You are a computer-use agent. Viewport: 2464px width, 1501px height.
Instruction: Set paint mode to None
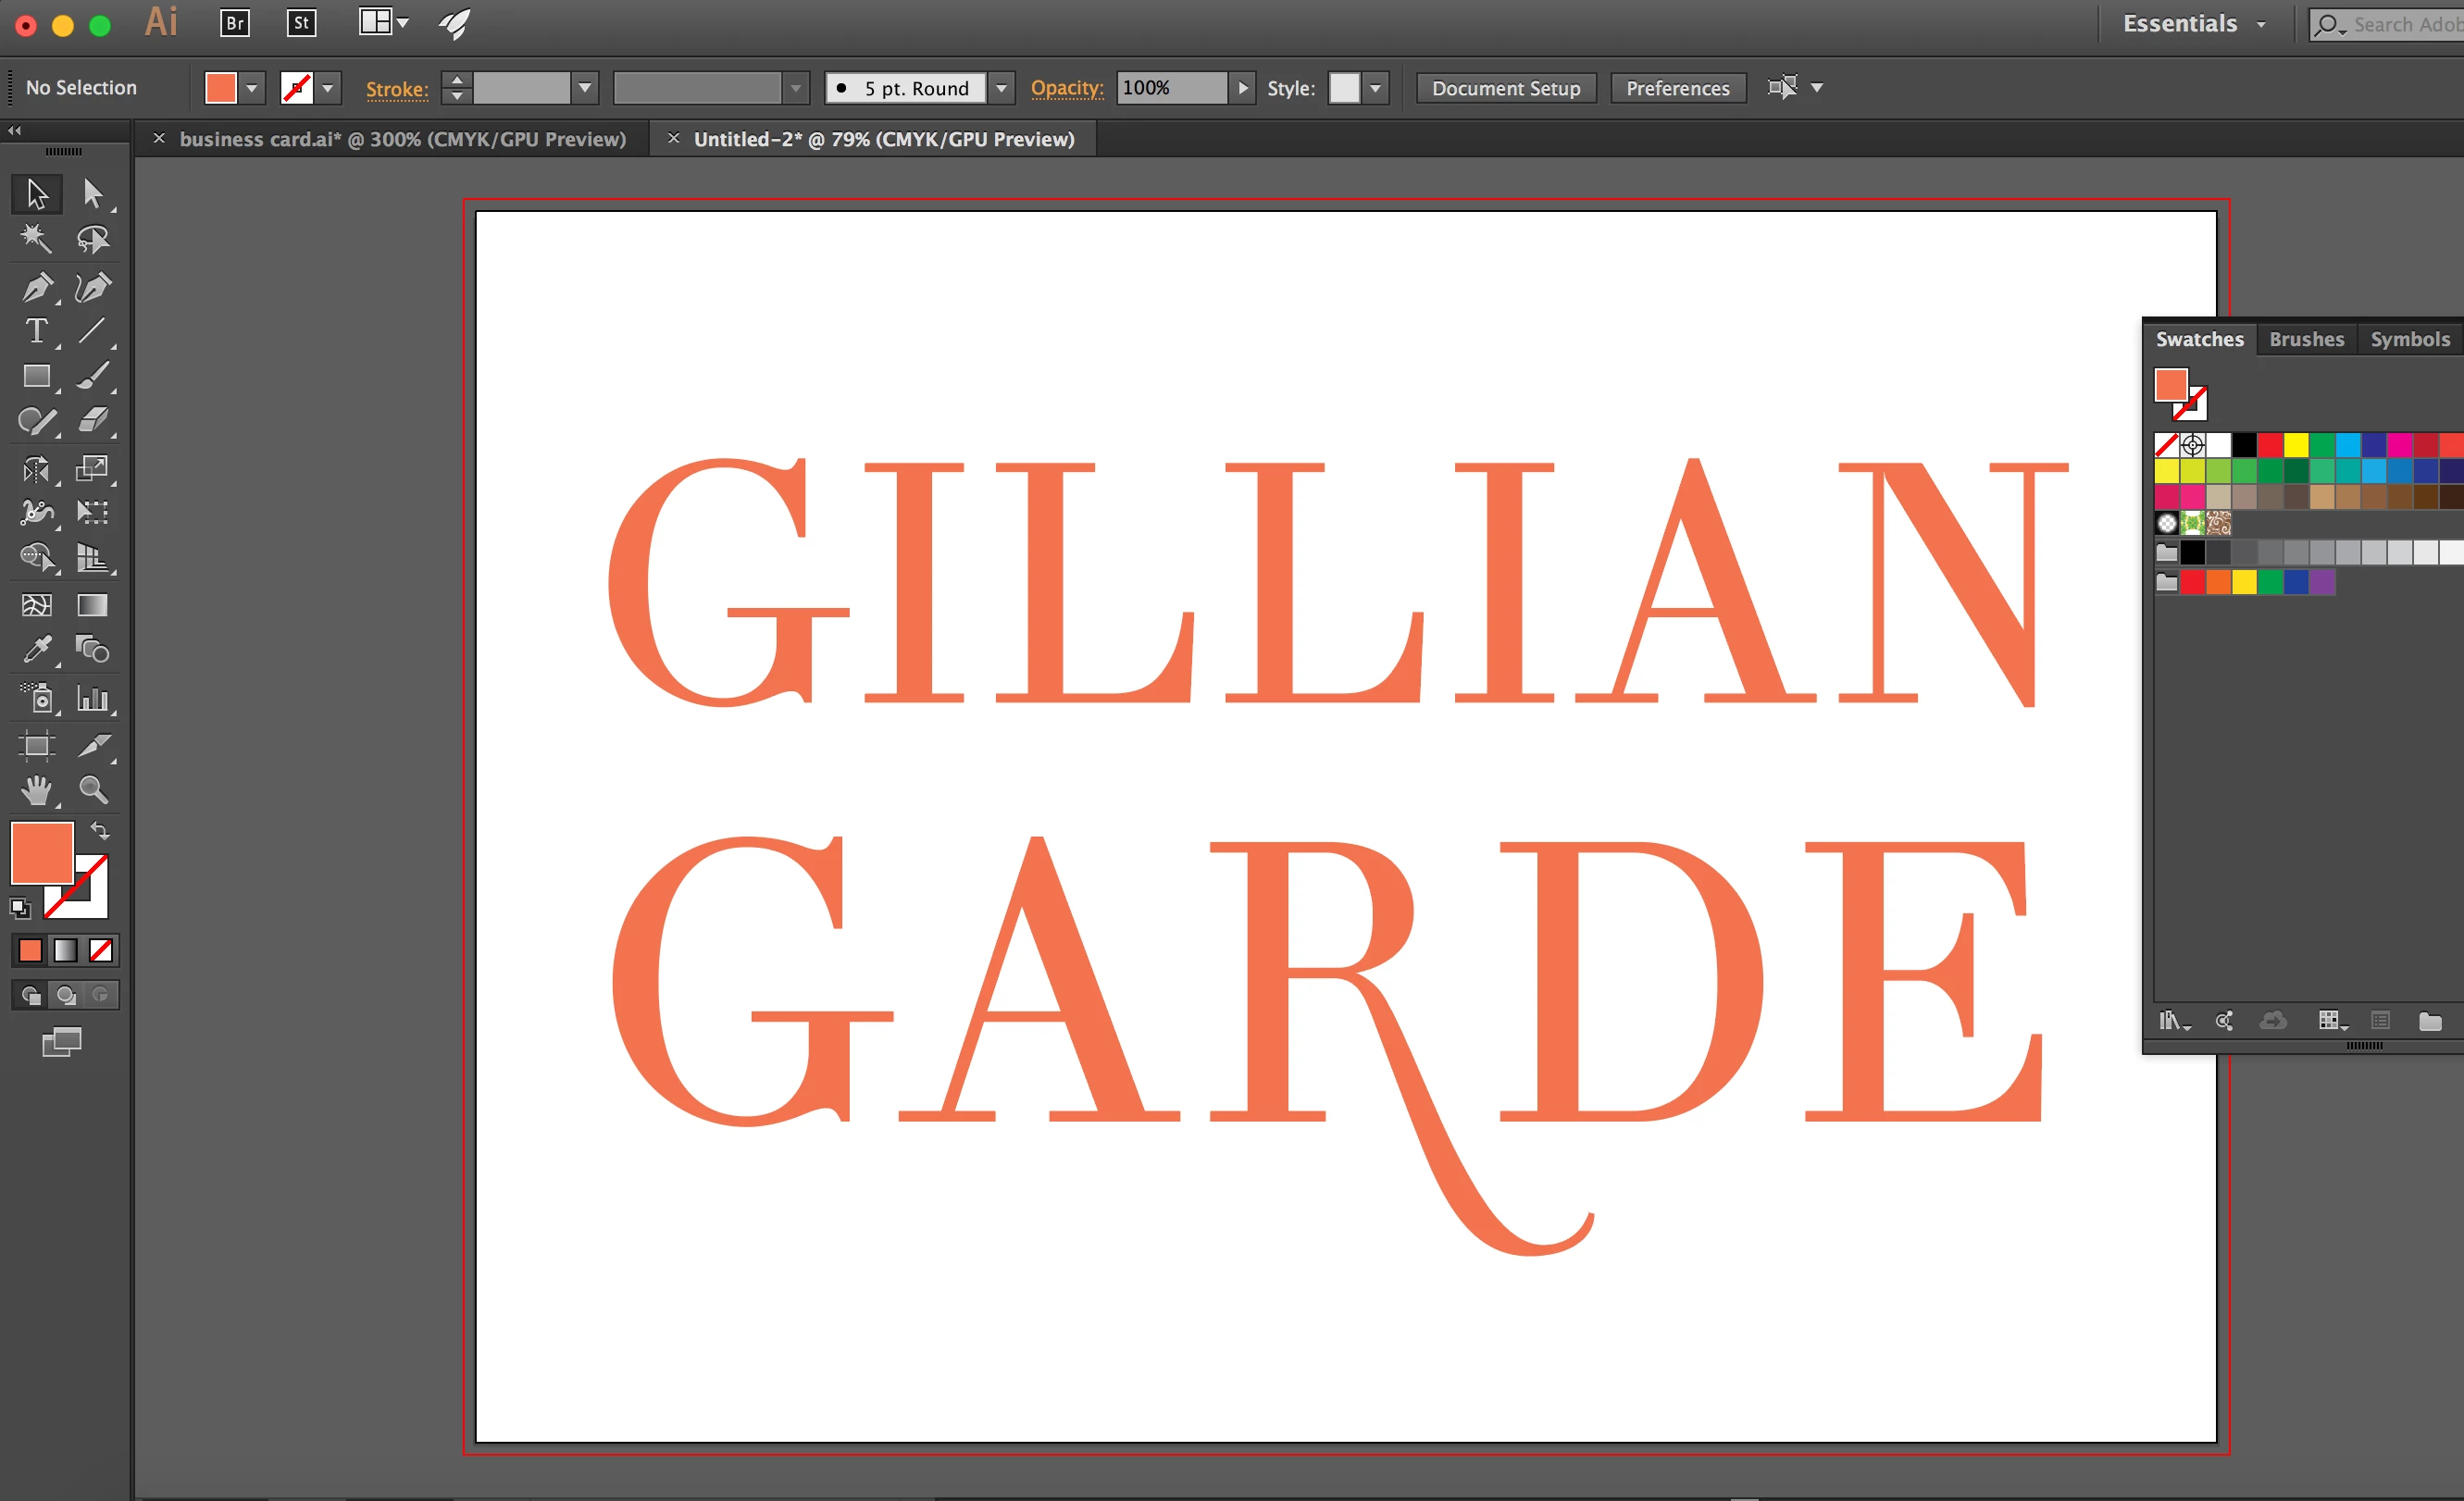click(x=101, y=950)
